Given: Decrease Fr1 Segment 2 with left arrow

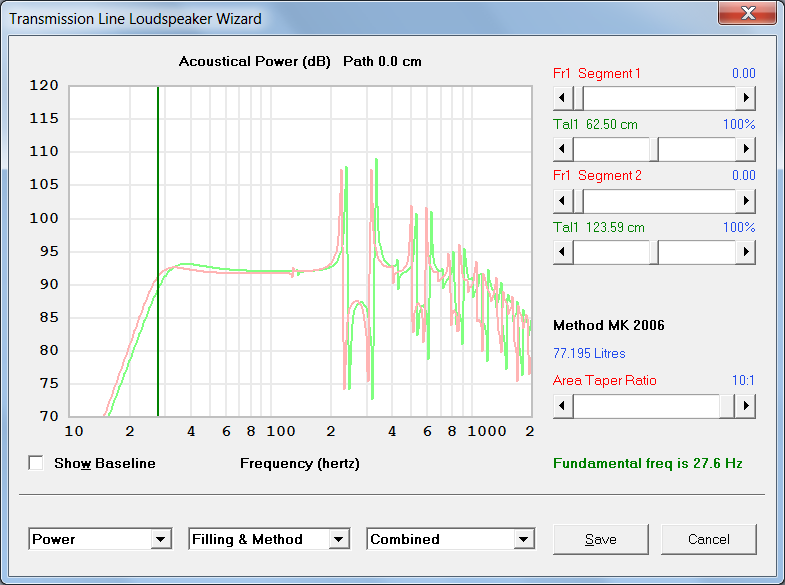Looking at the screenshot, I should click(563, 201).
